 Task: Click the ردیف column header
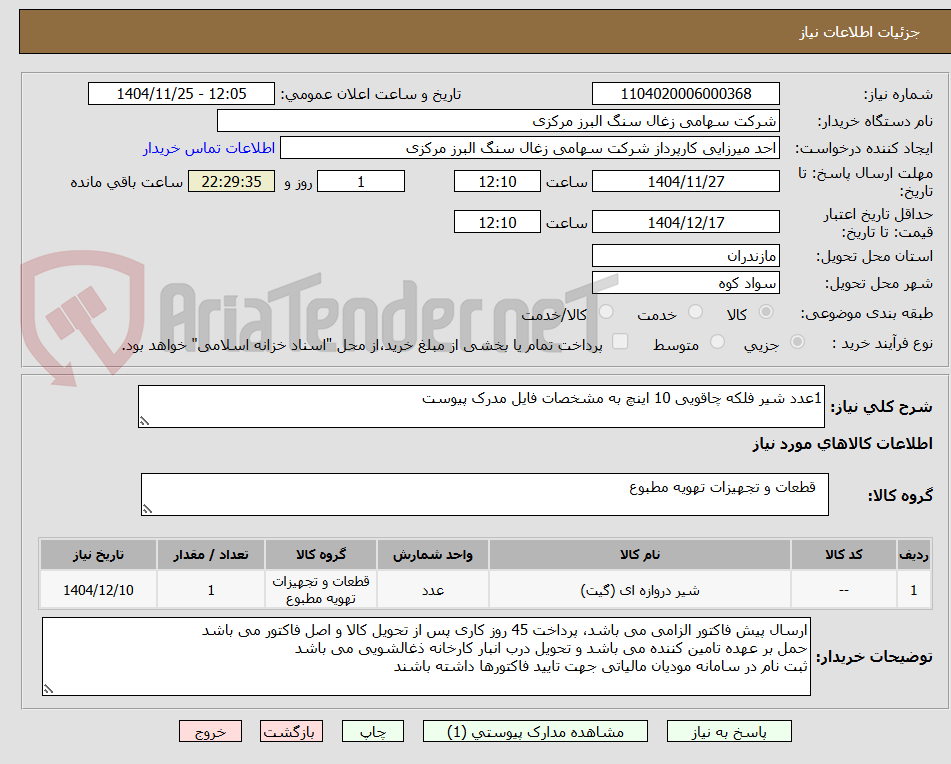coord(914,555)
